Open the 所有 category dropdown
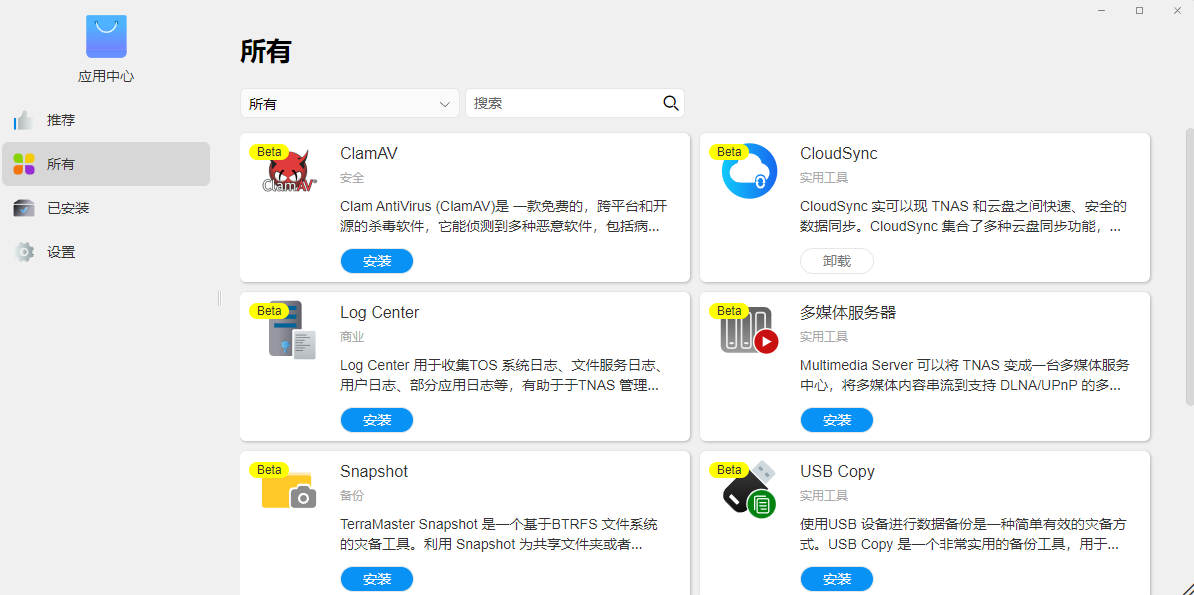The width and height of the screenshot is (1194, 595). [350, 104]
